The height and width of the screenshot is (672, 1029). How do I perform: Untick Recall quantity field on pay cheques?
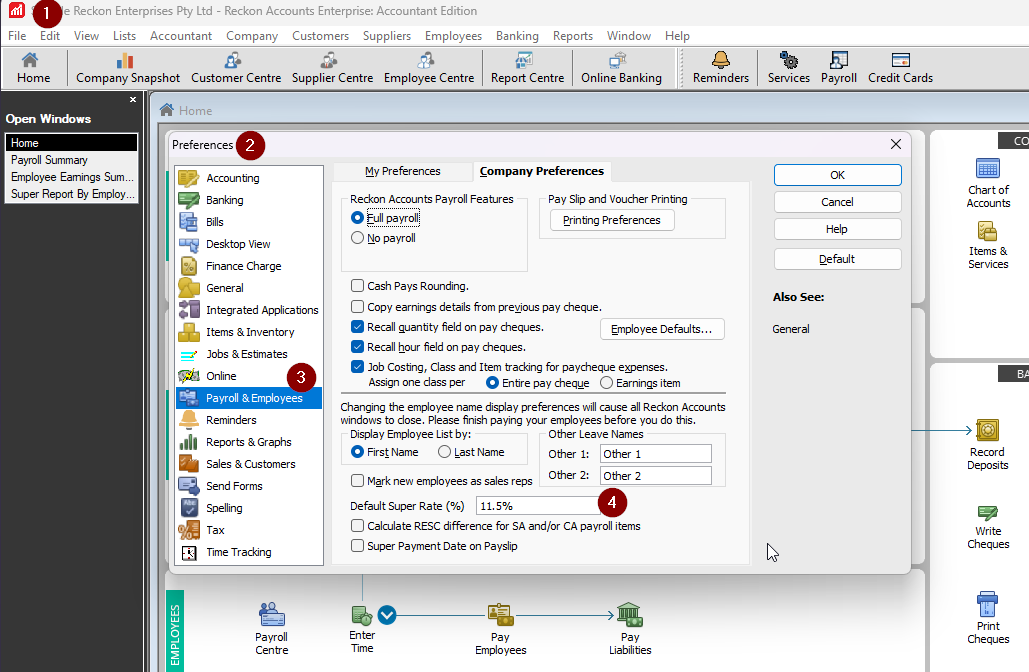[x=358, y=327]
